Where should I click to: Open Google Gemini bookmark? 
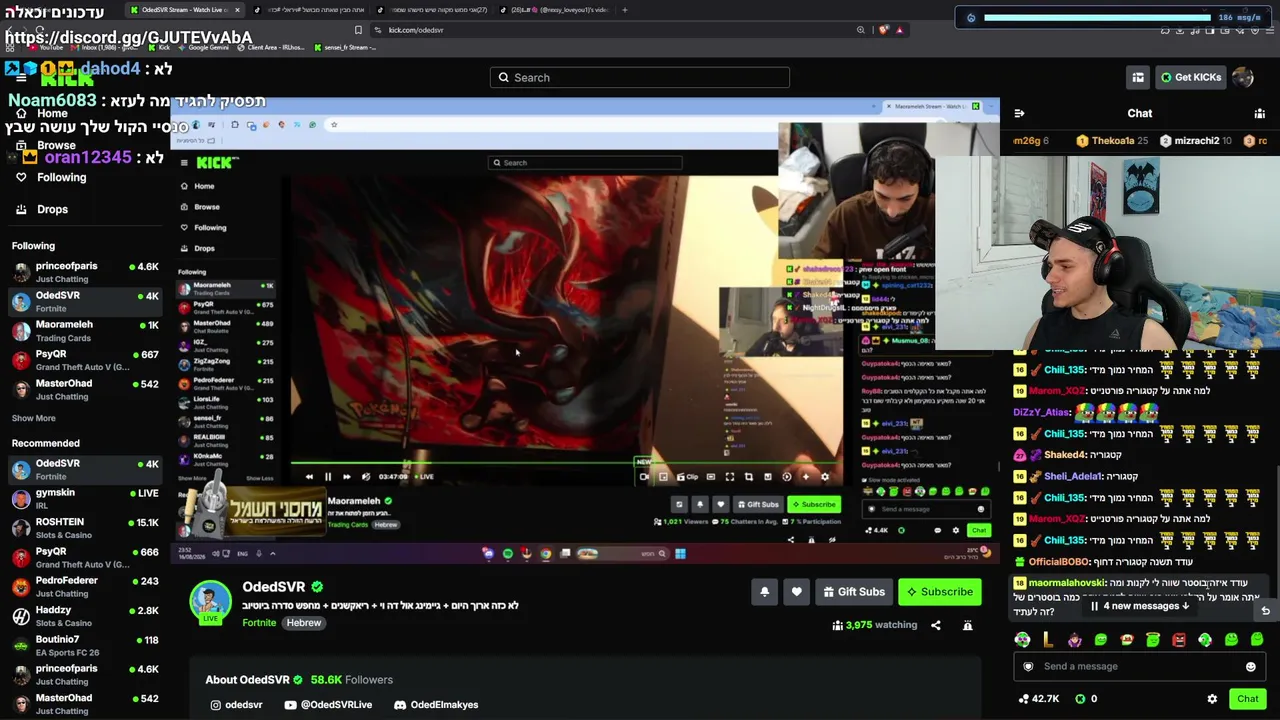(x=204, y=47)
